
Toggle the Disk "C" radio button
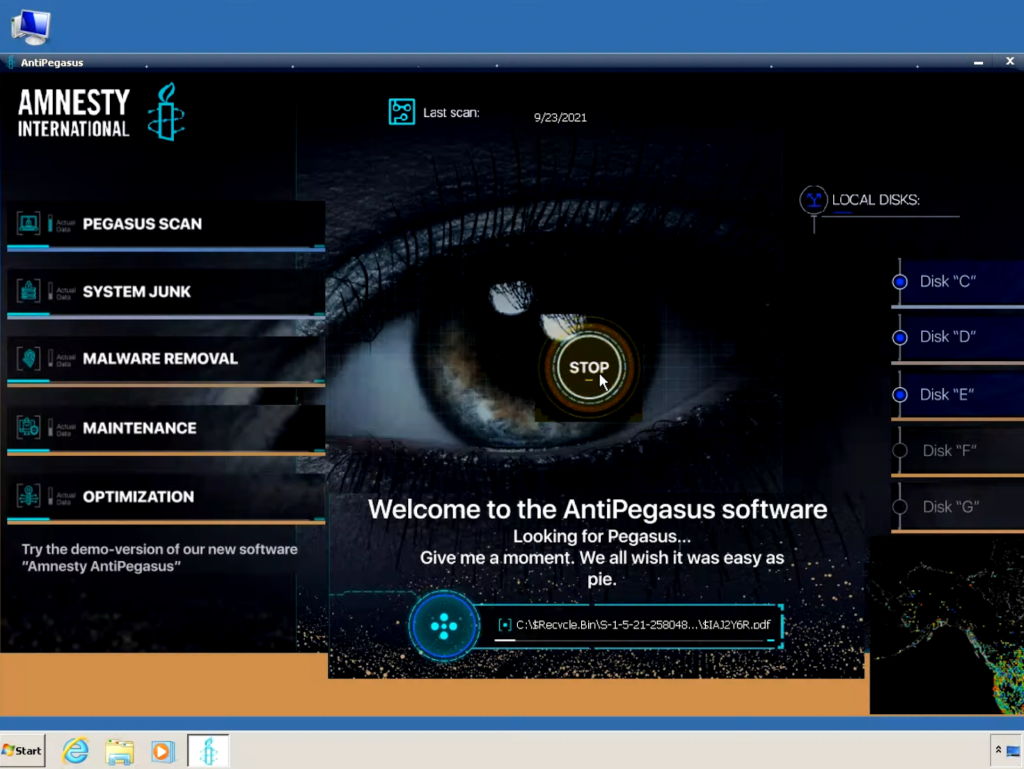(x=900, y=282)
